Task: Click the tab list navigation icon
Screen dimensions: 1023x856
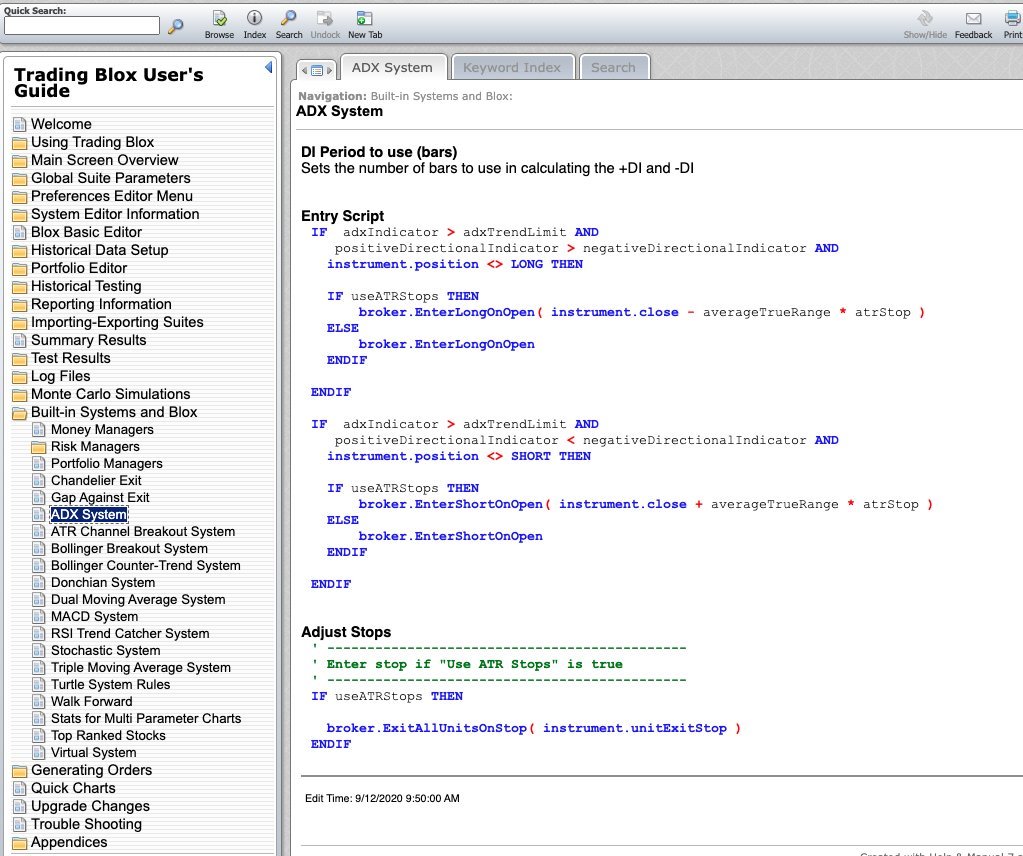Action: tap(316, 70)
